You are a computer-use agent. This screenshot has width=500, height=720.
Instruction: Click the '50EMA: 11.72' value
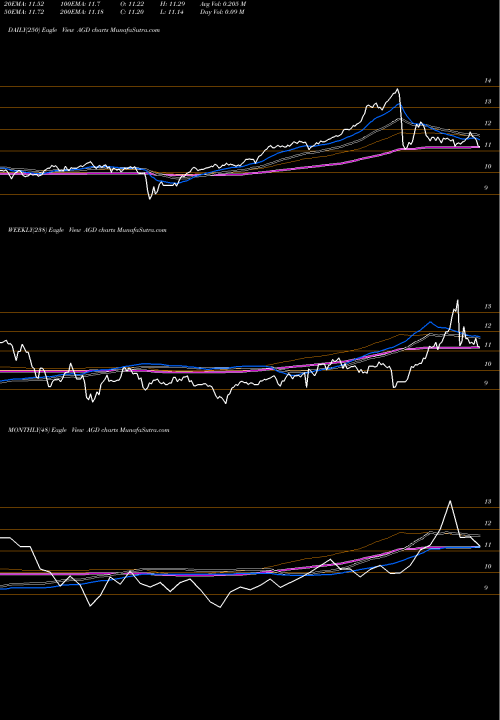22,12
